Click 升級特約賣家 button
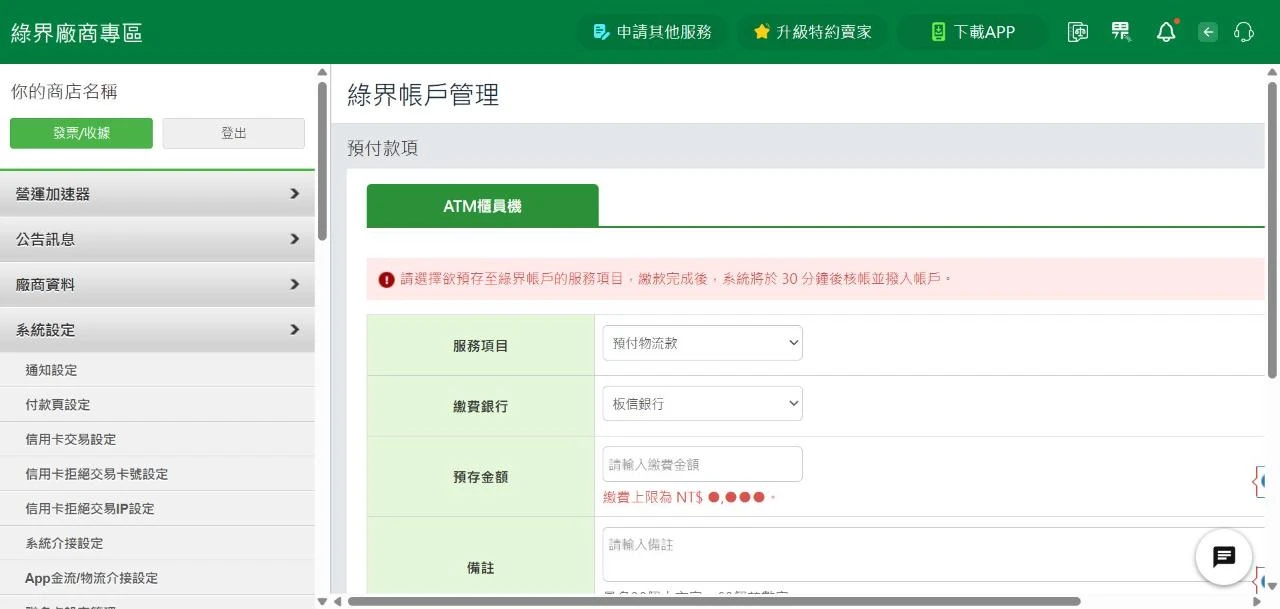 click(812, 32)
